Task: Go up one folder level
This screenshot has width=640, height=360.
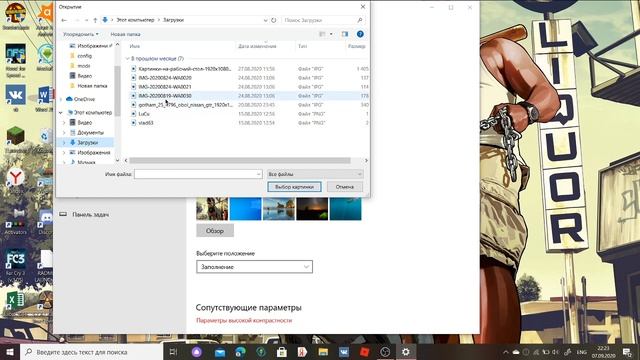Action: (x=95, y=20)
